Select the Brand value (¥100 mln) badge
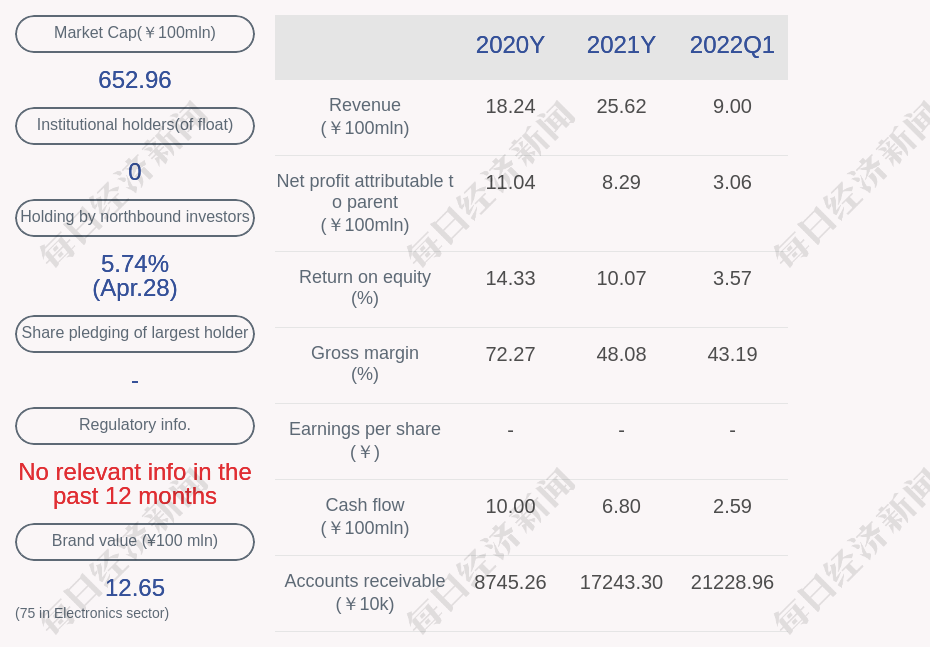Screen dimensions: 930x647 pos(134,541)
